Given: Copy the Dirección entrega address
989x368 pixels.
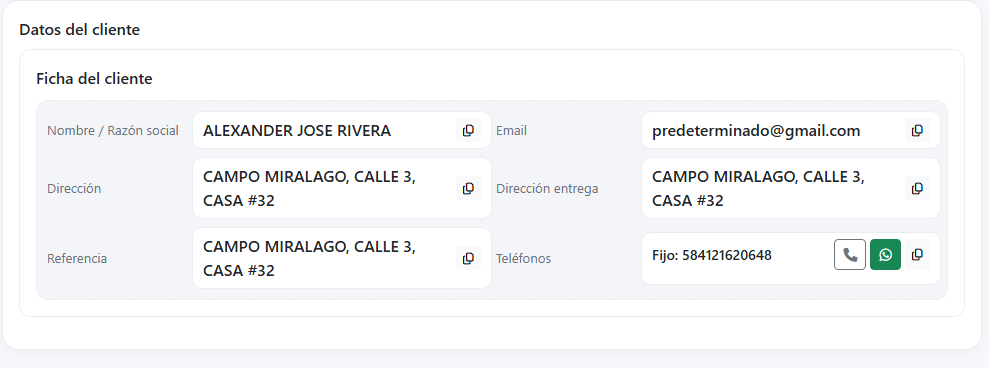Looking at the screenshot, I should click(x=917, y=189).
